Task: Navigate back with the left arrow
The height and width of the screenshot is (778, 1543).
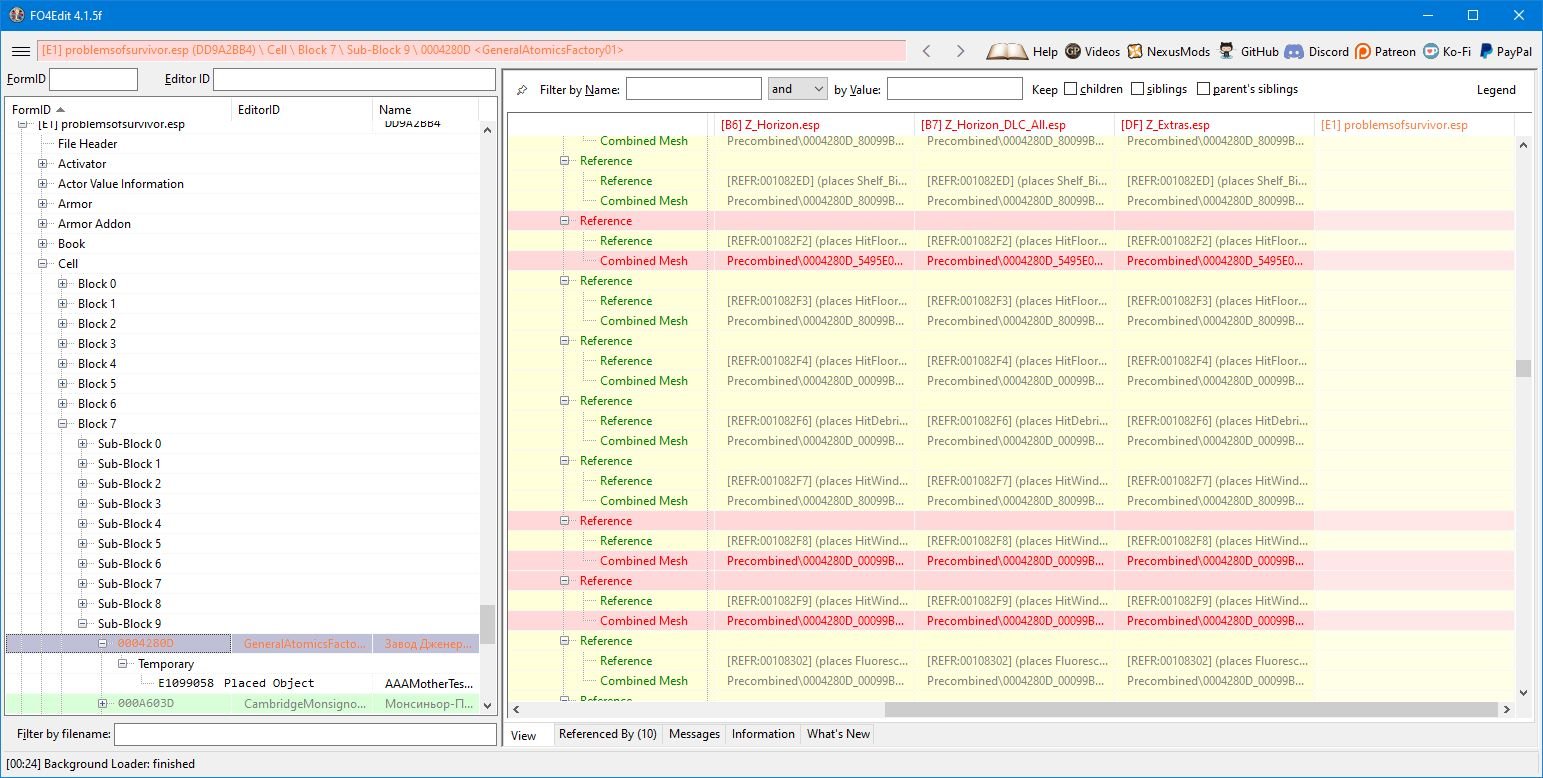Action: coord(926,51)
